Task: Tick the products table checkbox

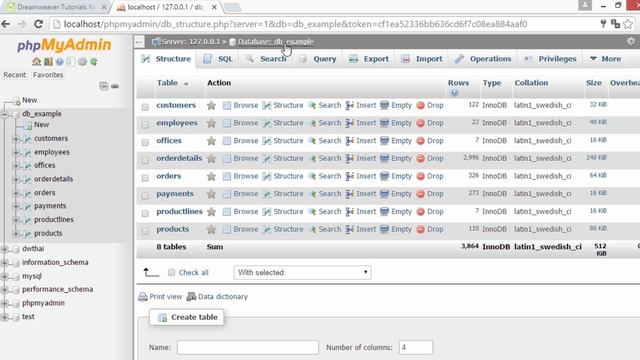Action: coord(145,231)
